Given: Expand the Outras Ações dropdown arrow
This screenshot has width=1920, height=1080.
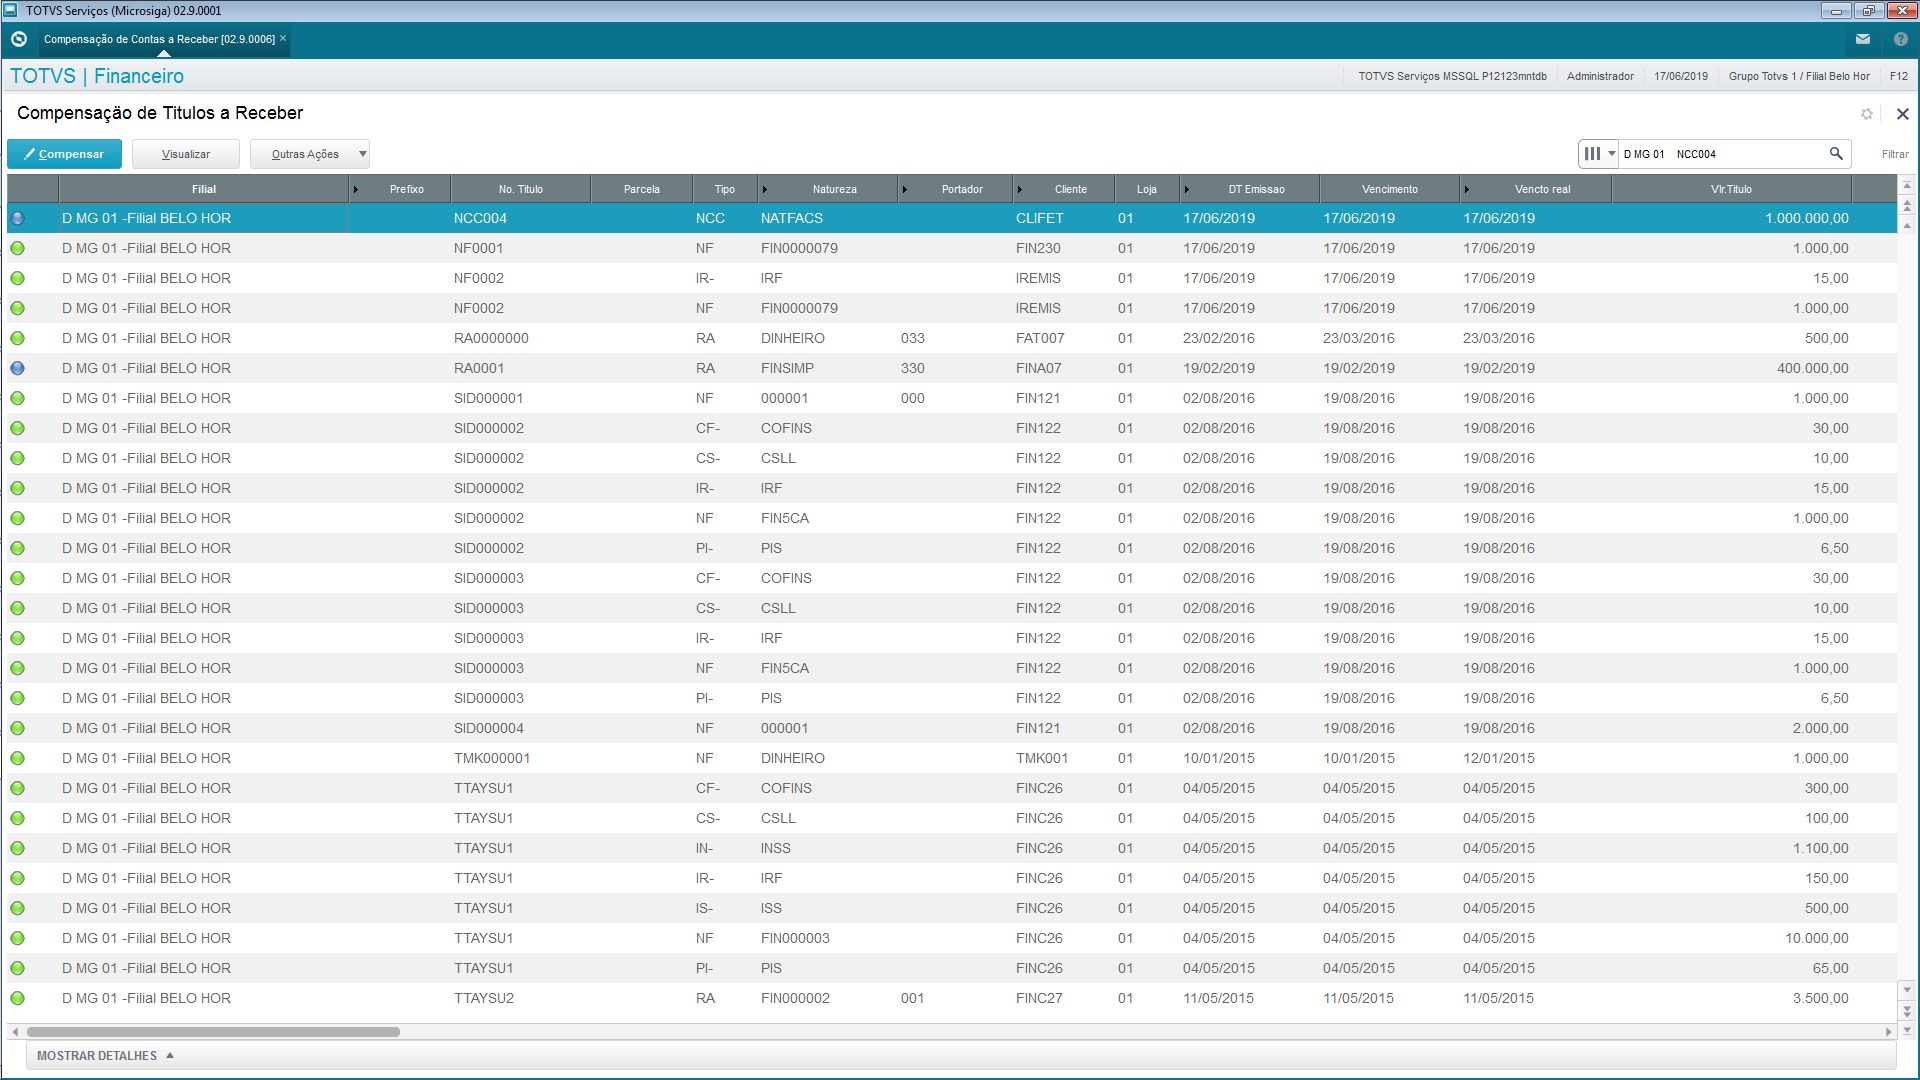Looking at the screenshot, I should click(x=363, y=154).
